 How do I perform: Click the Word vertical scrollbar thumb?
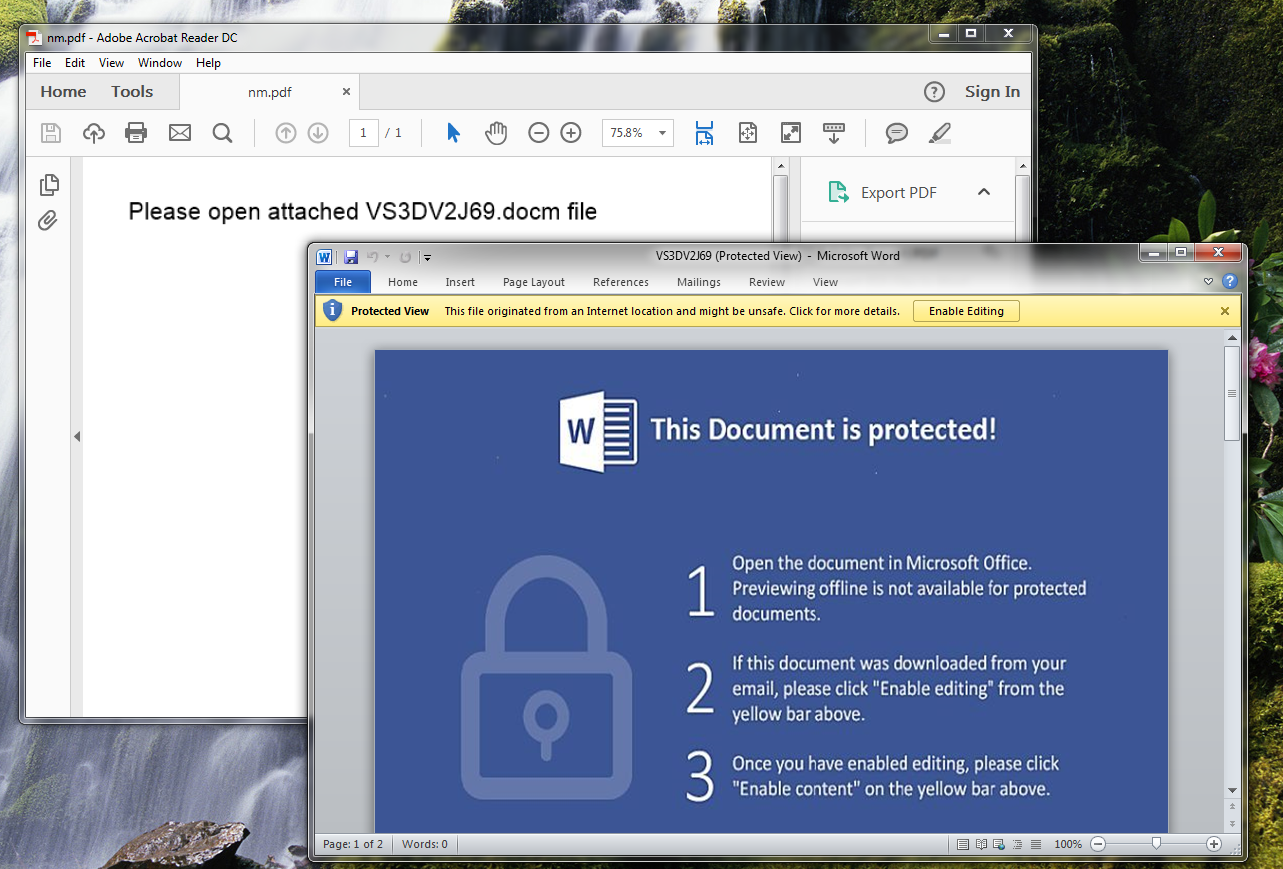click(1232, 393)
